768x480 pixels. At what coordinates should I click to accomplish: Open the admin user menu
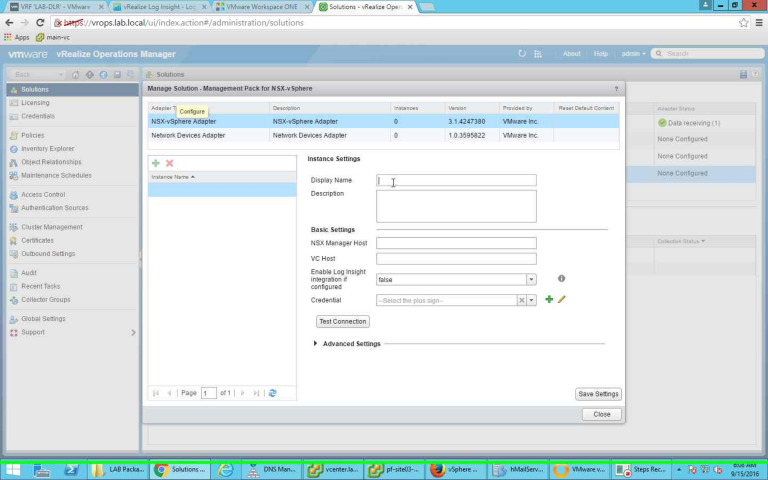[x=633, y=54]
